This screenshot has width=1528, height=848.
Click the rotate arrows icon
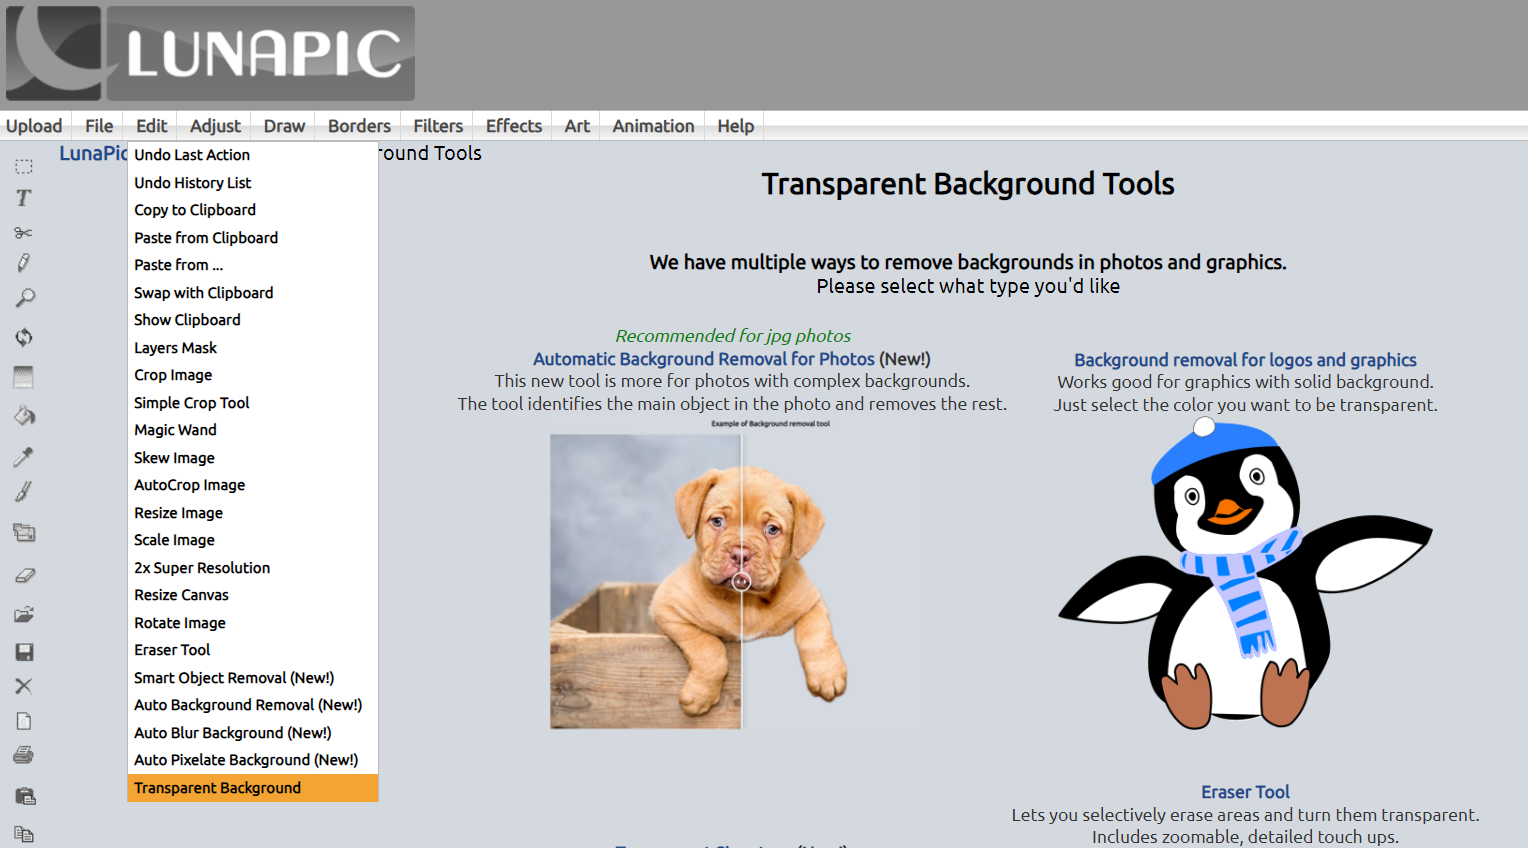[24, 337]
